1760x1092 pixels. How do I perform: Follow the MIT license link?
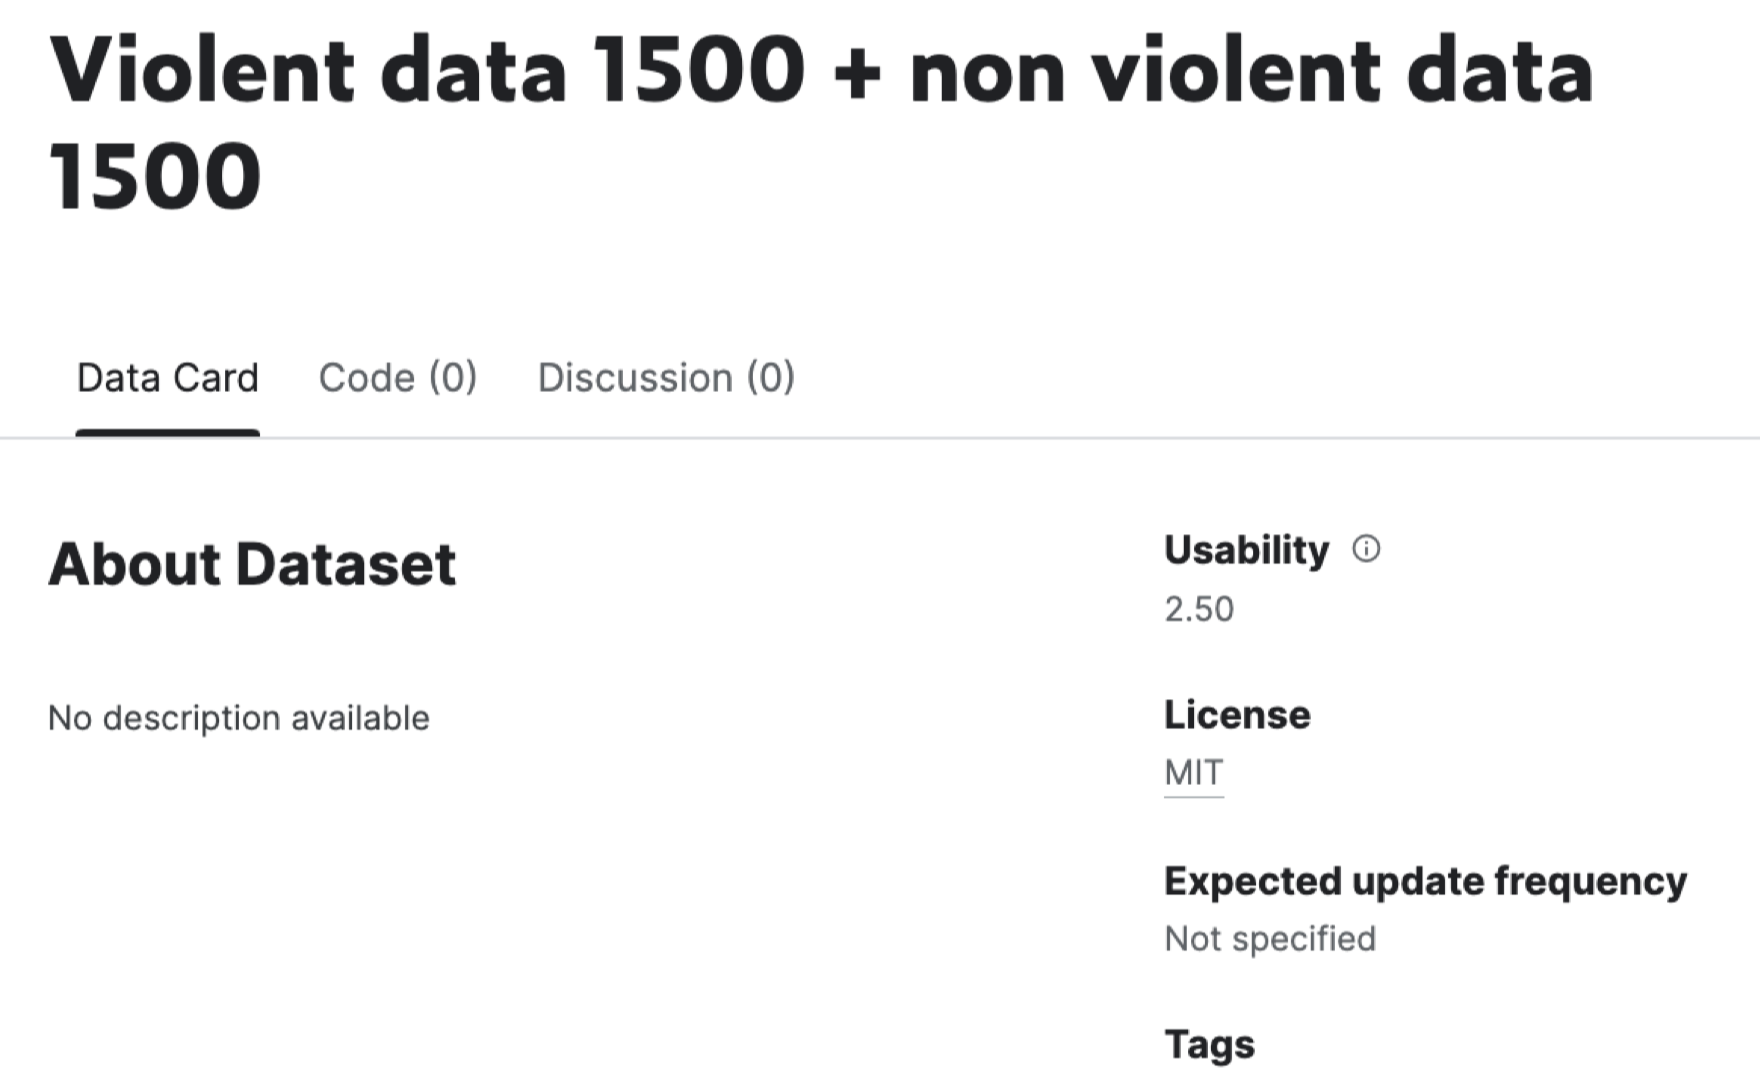tap(1194, 772)
